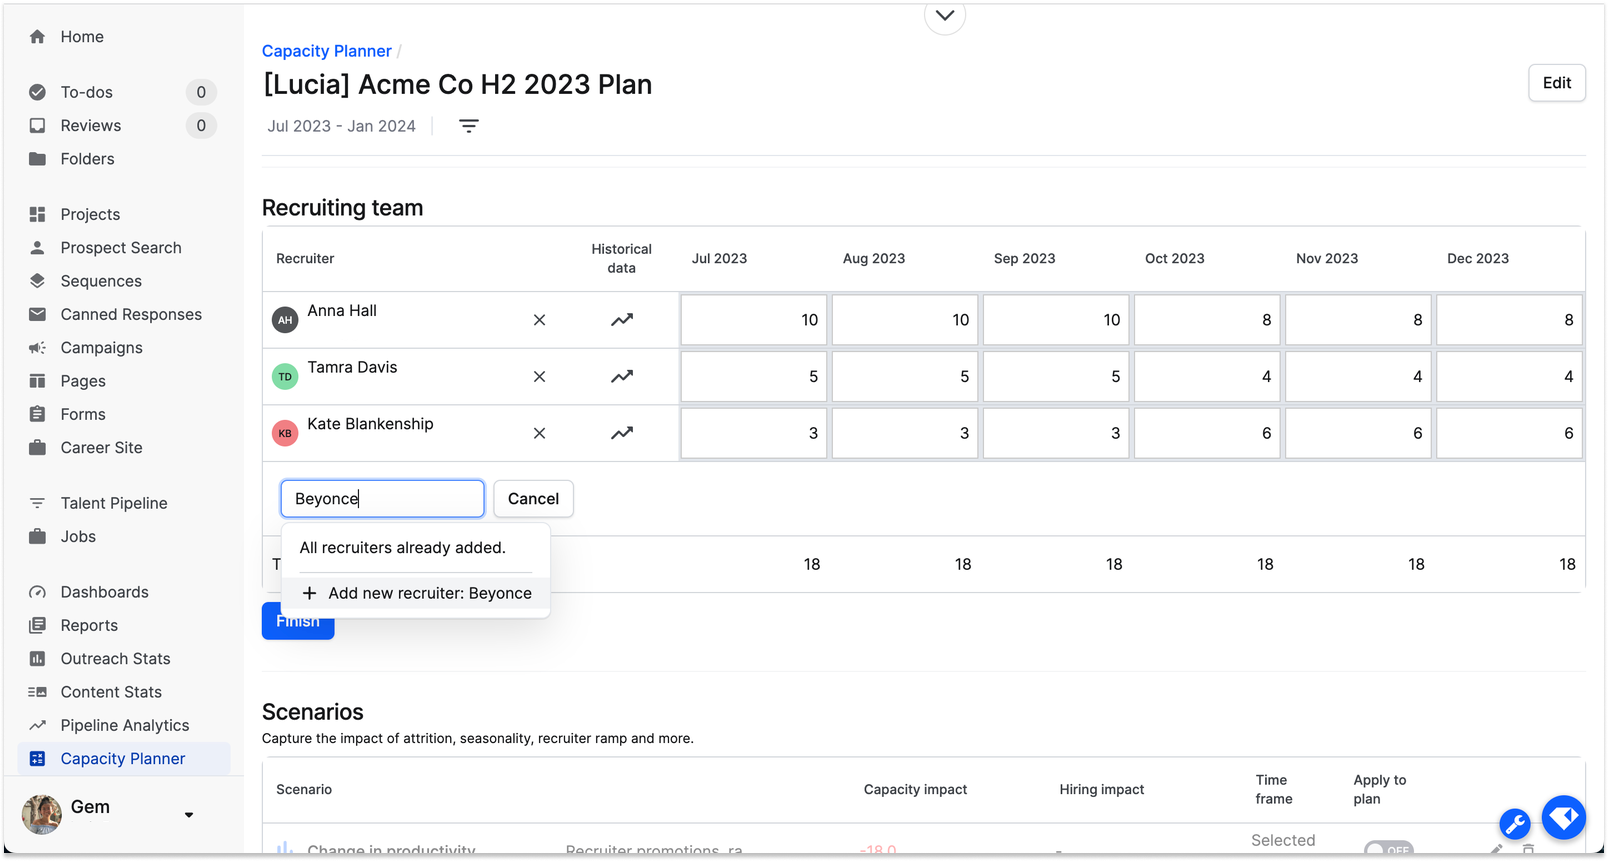Open Campaigns megaphone icon
The width and height of the screenshot is (1608, 861).
(x=37, y=348)
